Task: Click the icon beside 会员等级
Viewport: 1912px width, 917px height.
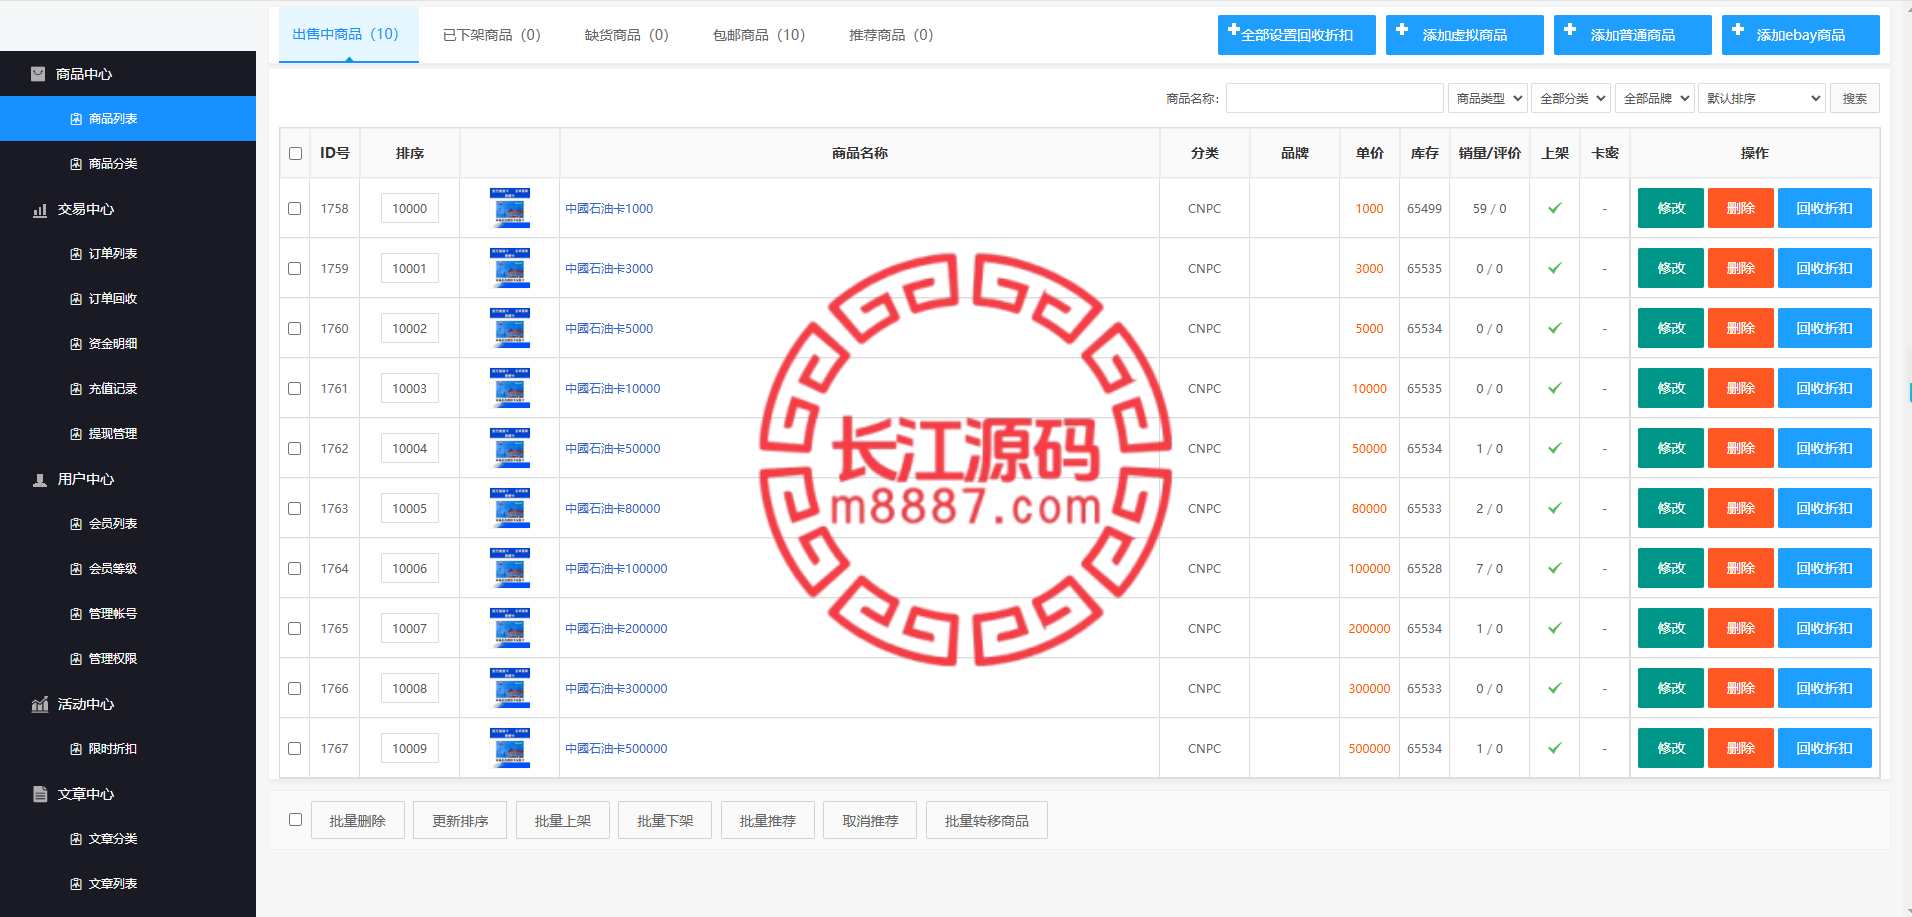Action: pos(76,569)
